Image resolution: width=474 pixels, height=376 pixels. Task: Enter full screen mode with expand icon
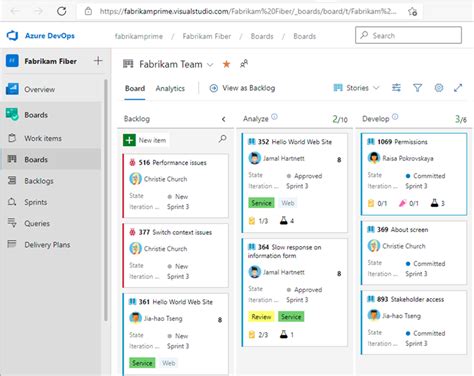[458, 88]
